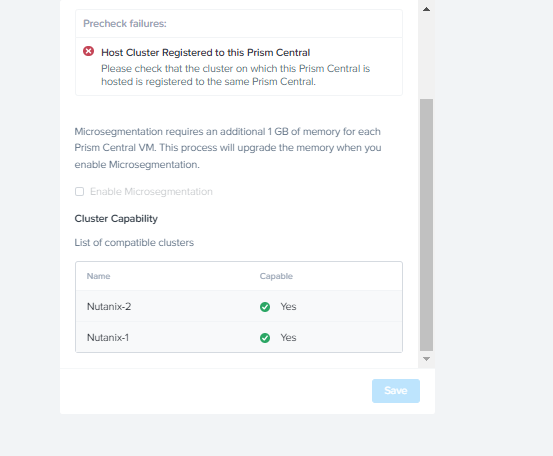Click the Save button

(x=396, y=391)
